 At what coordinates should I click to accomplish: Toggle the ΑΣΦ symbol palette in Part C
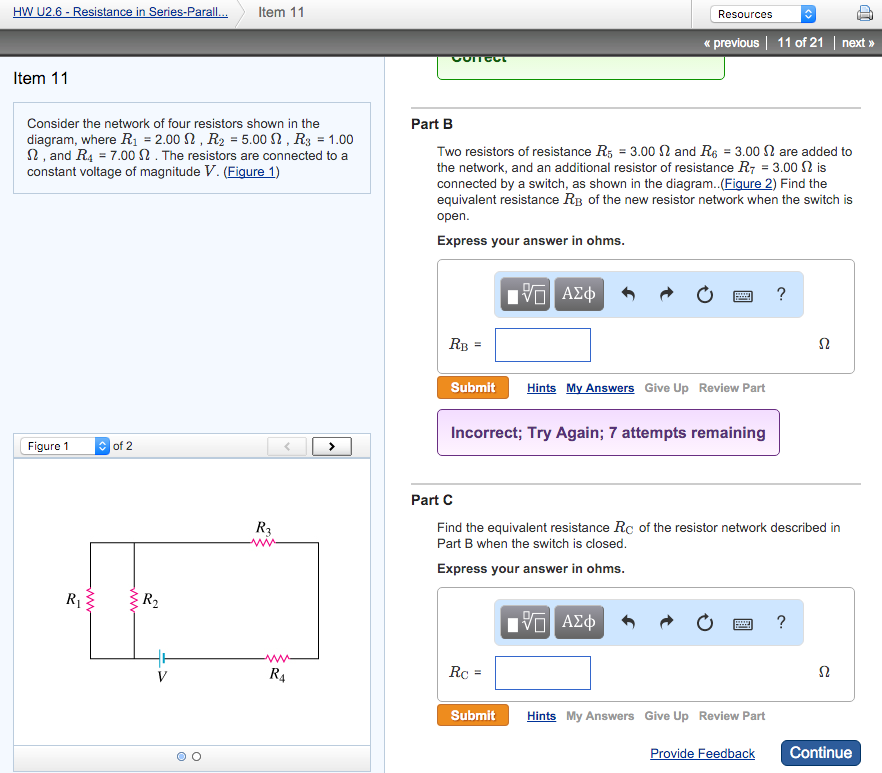click(578, 621)
